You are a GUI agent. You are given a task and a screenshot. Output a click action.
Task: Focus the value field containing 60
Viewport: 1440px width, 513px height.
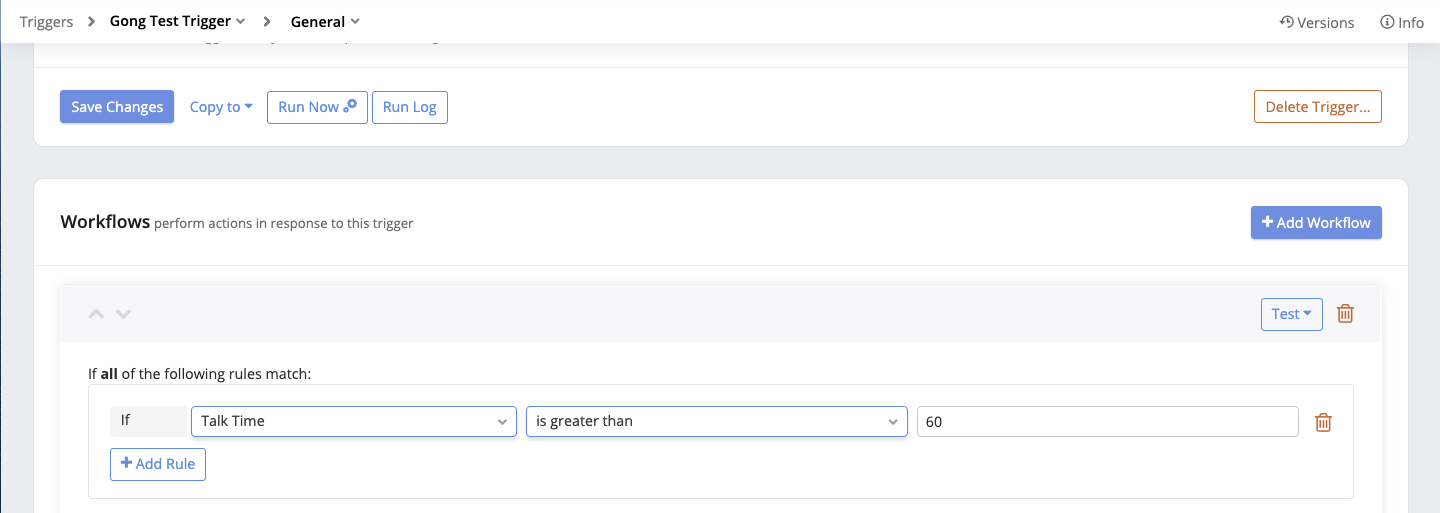(x=1108, y=421)
